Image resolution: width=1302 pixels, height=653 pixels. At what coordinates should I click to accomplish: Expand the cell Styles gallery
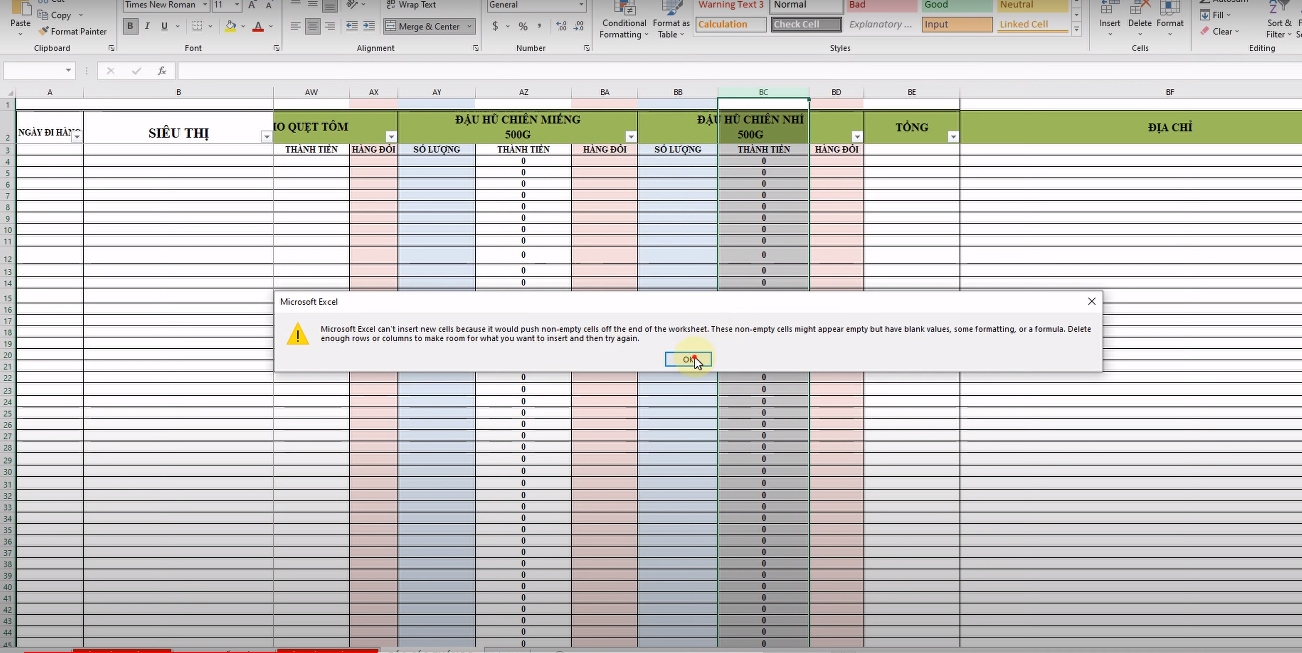click(1076, 29)
